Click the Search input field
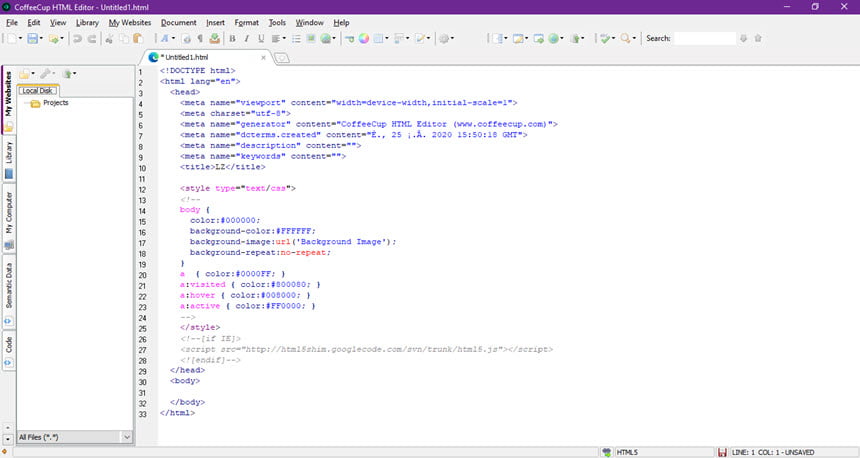 point(705,38)
